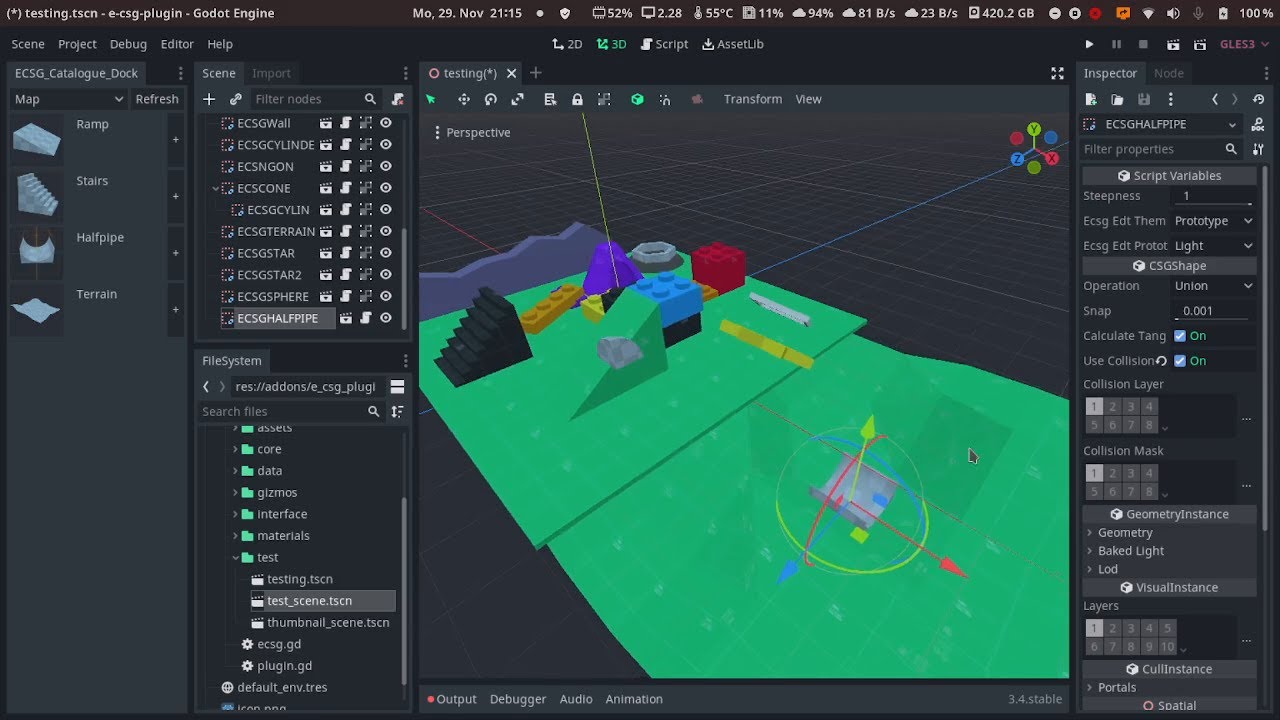
Task: Open the Perspective viewport menu
Action: coord(472,132)
